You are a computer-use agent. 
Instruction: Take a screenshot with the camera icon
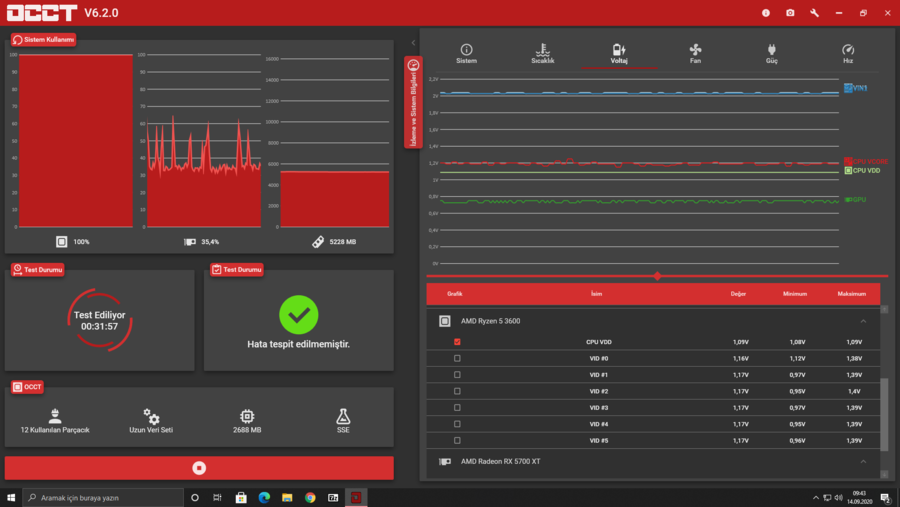pos(790,13)
